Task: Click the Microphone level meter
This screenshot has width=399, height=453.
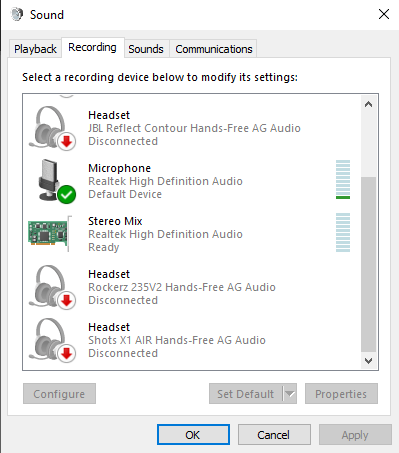Action: [x=343, y=179]
